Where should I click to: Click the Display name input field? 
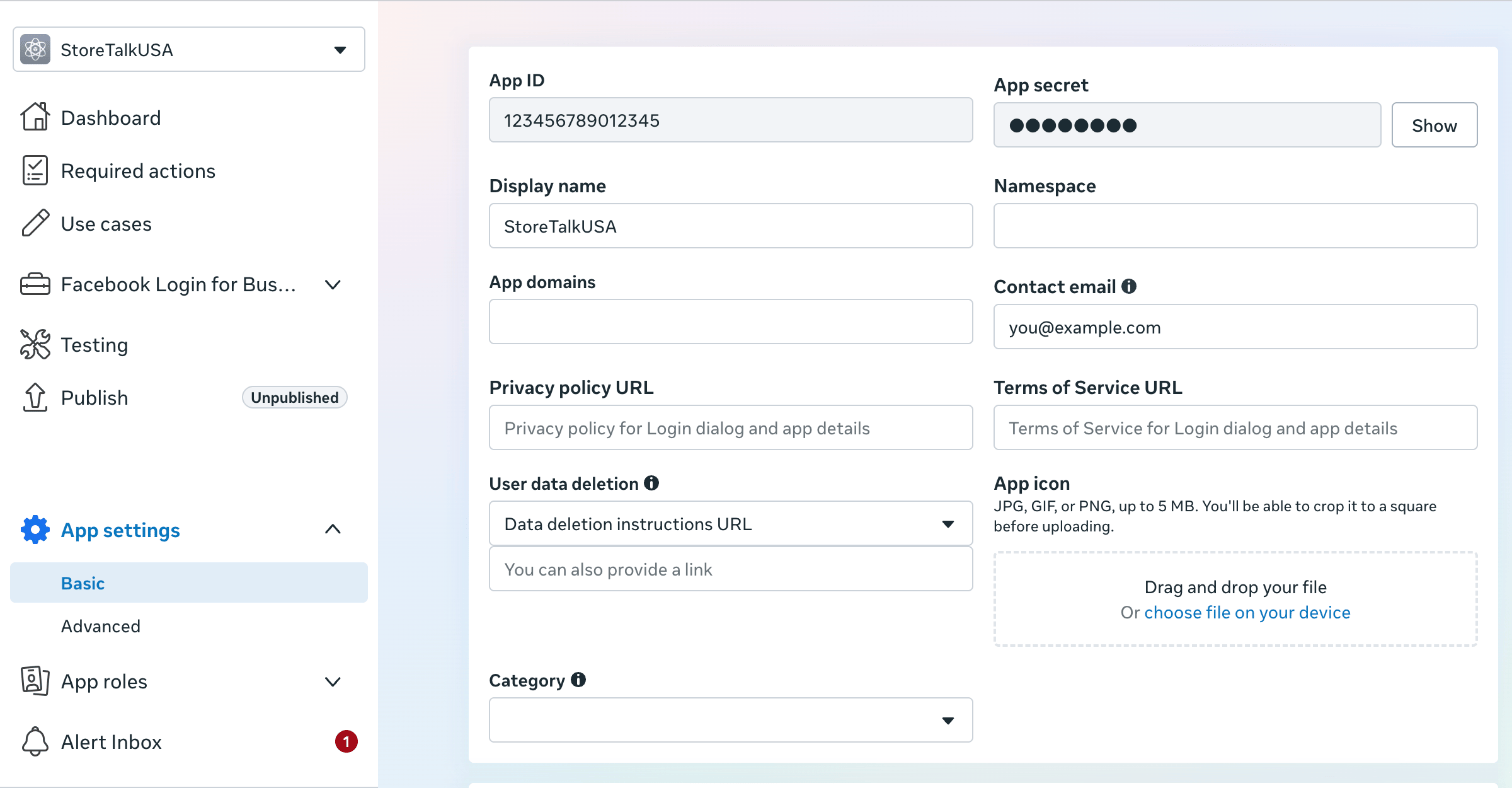pos(731,226)
